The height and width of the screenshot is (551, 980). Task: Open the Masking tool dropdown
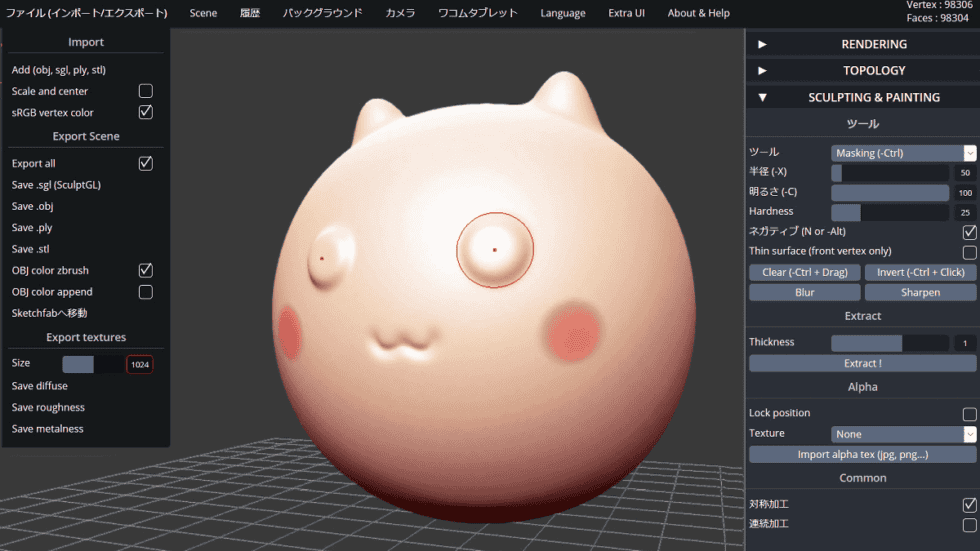pyautogui.click(x=903, y=153)
